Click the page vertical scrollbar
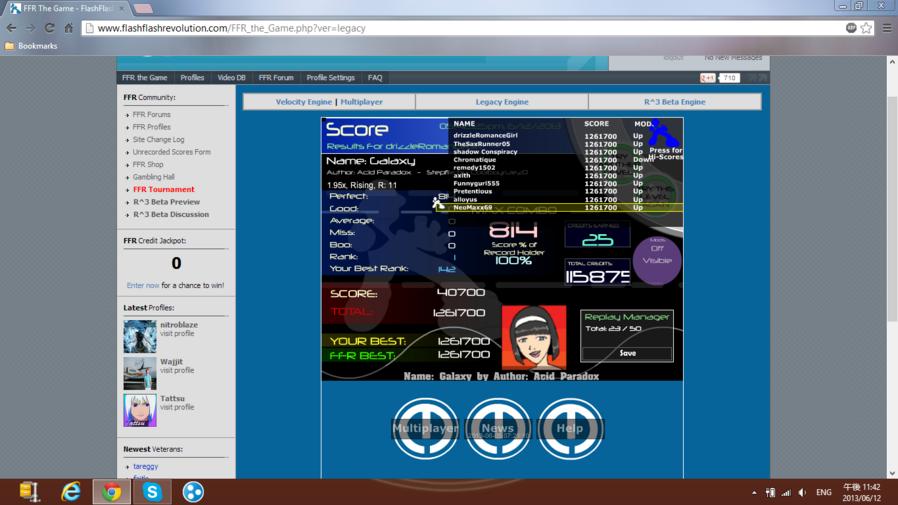This screenshot has width=898, height=505. pyautogui.click(x=892, y=209)
